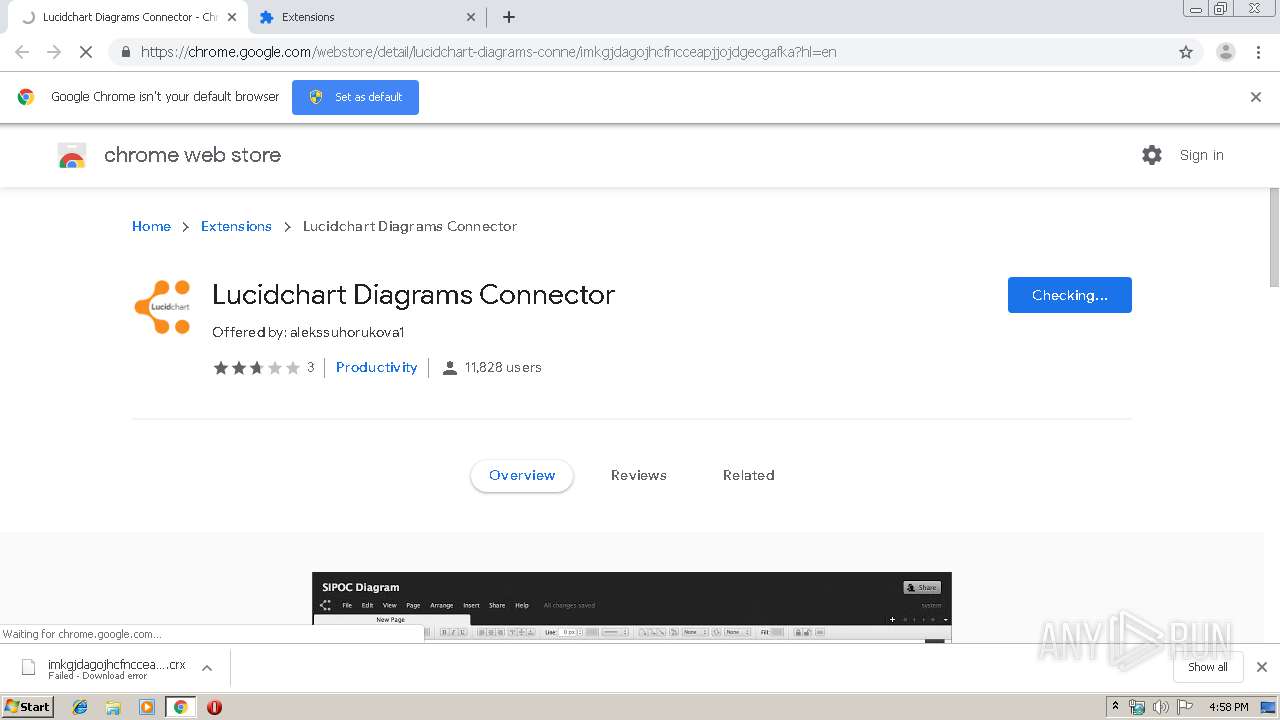Go to Home breadcrumb link
This screenshot has height=720, width=1280.
151,226
